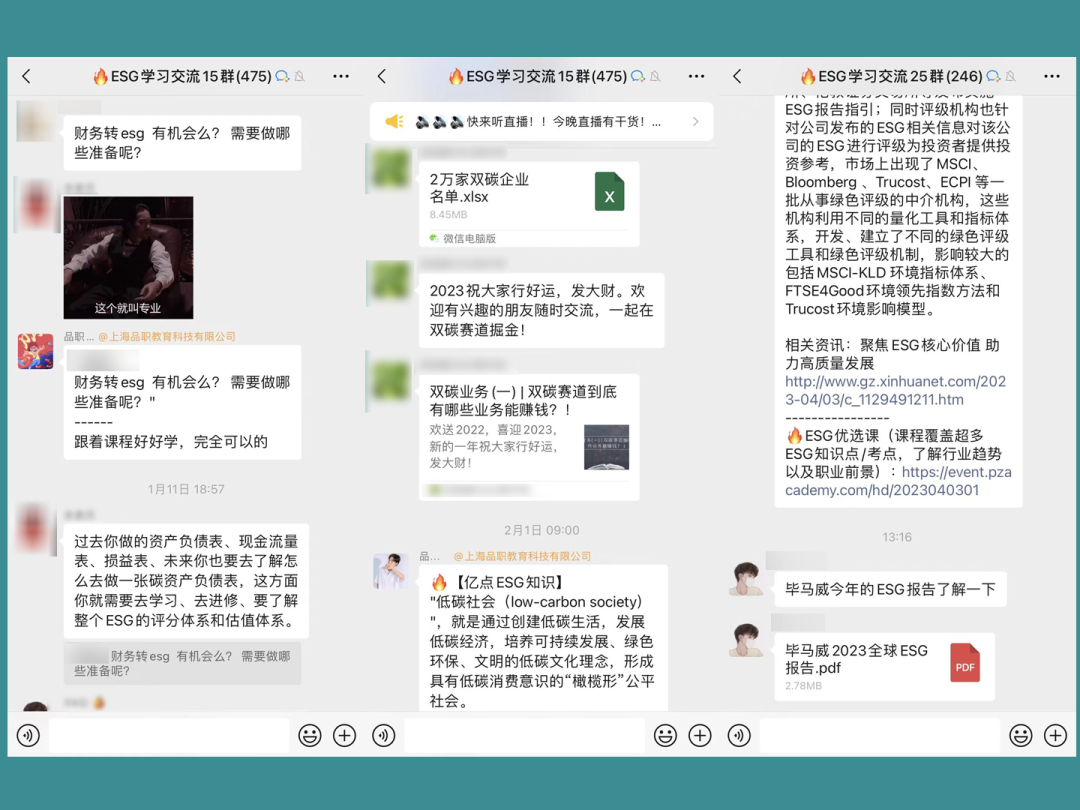Image resolution: width=1080 pixels, height=810 pixels.
Task: Tap the voice input icon in the left chat bar
Action: point(28,735)
